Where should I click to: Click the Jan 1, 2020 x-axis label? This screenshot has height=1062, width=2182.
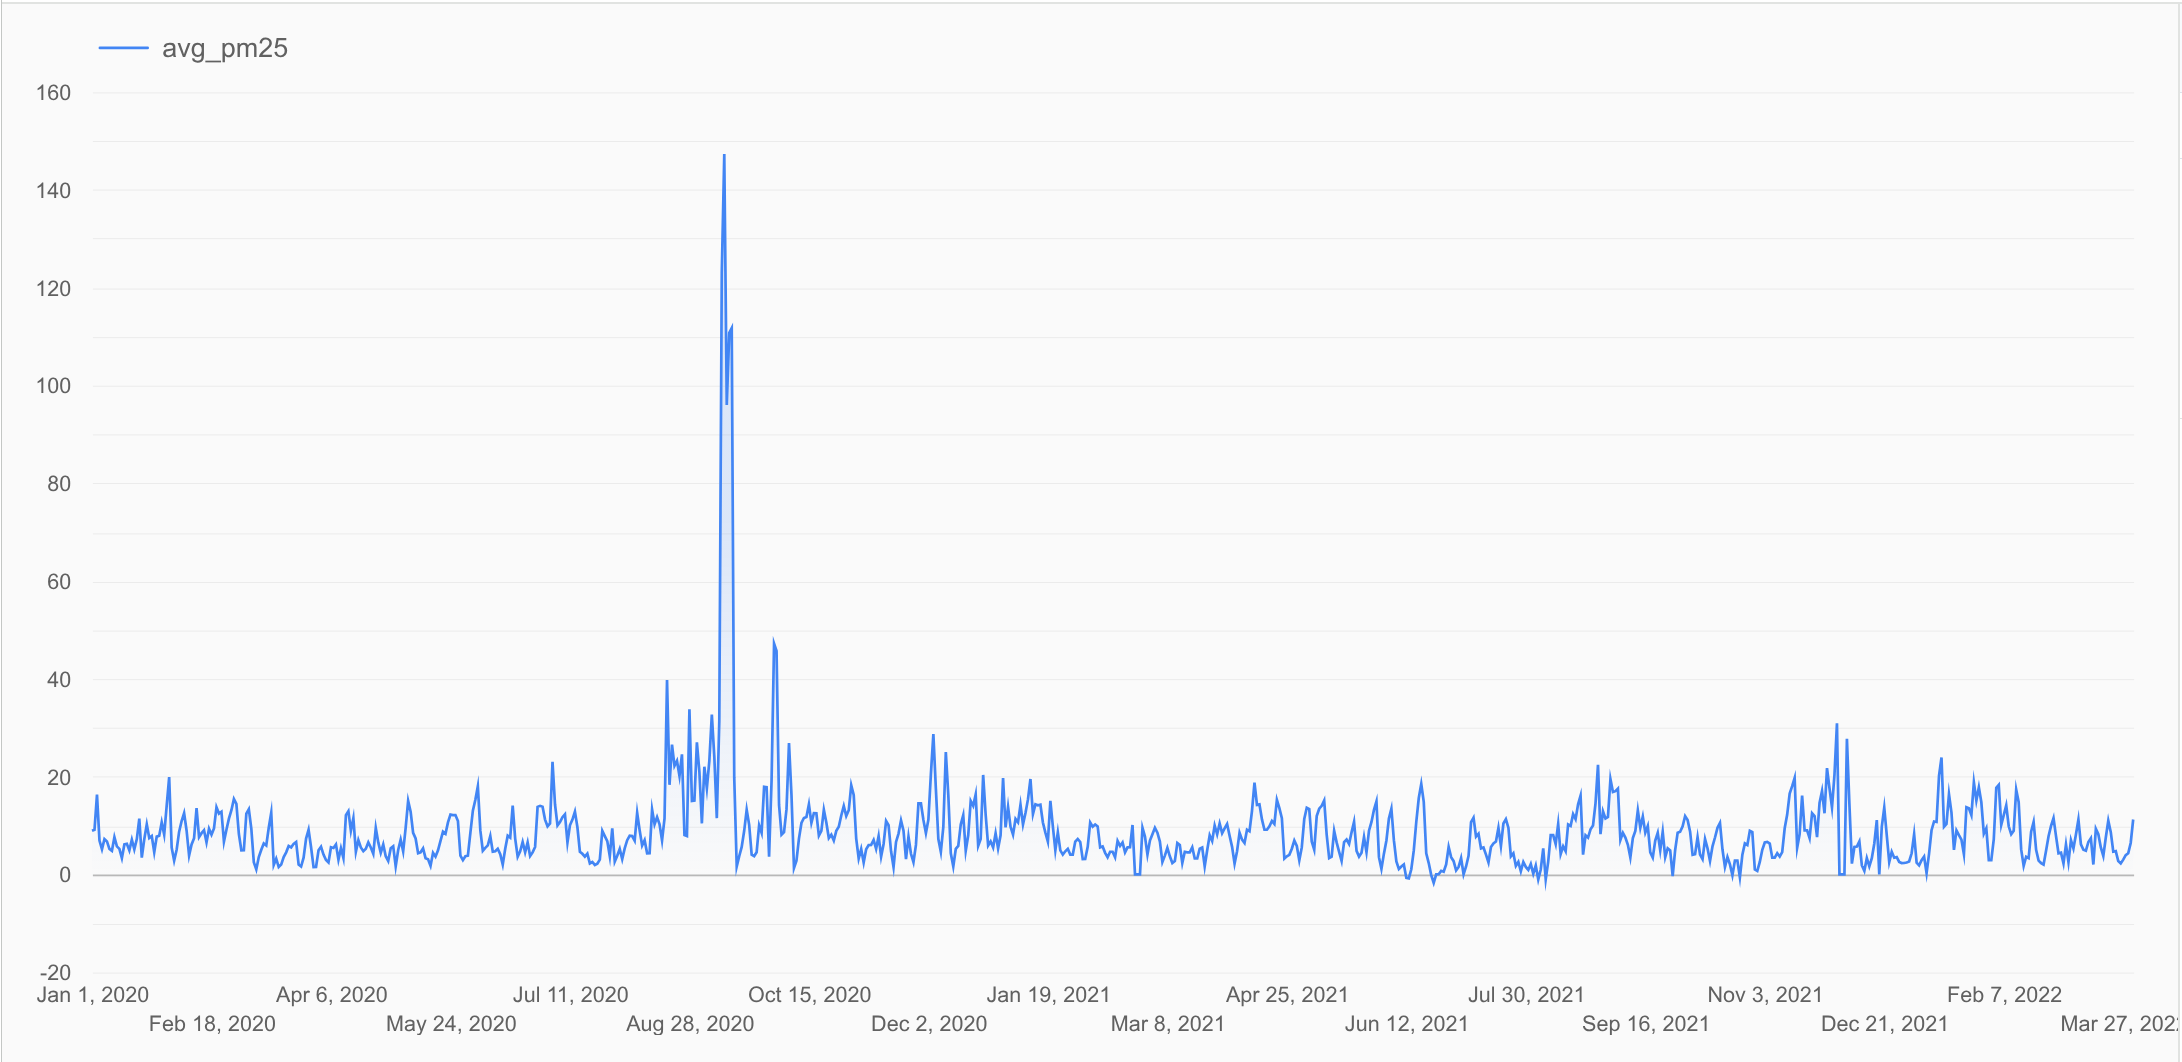(93, 995)
